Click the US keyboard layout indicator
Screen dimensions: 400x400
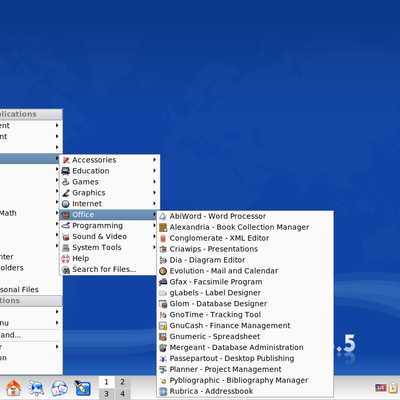point(380,388)
